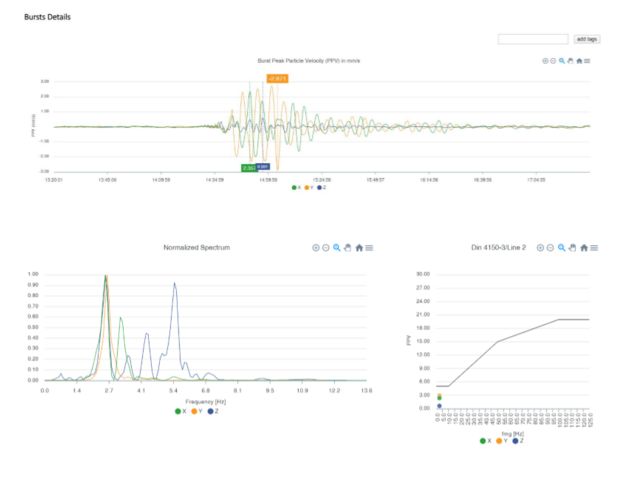The width and height of the screenshot is (640, 480).
Task: Zoom out on the Burst PPV chart
Action: [x=555, y=61]
